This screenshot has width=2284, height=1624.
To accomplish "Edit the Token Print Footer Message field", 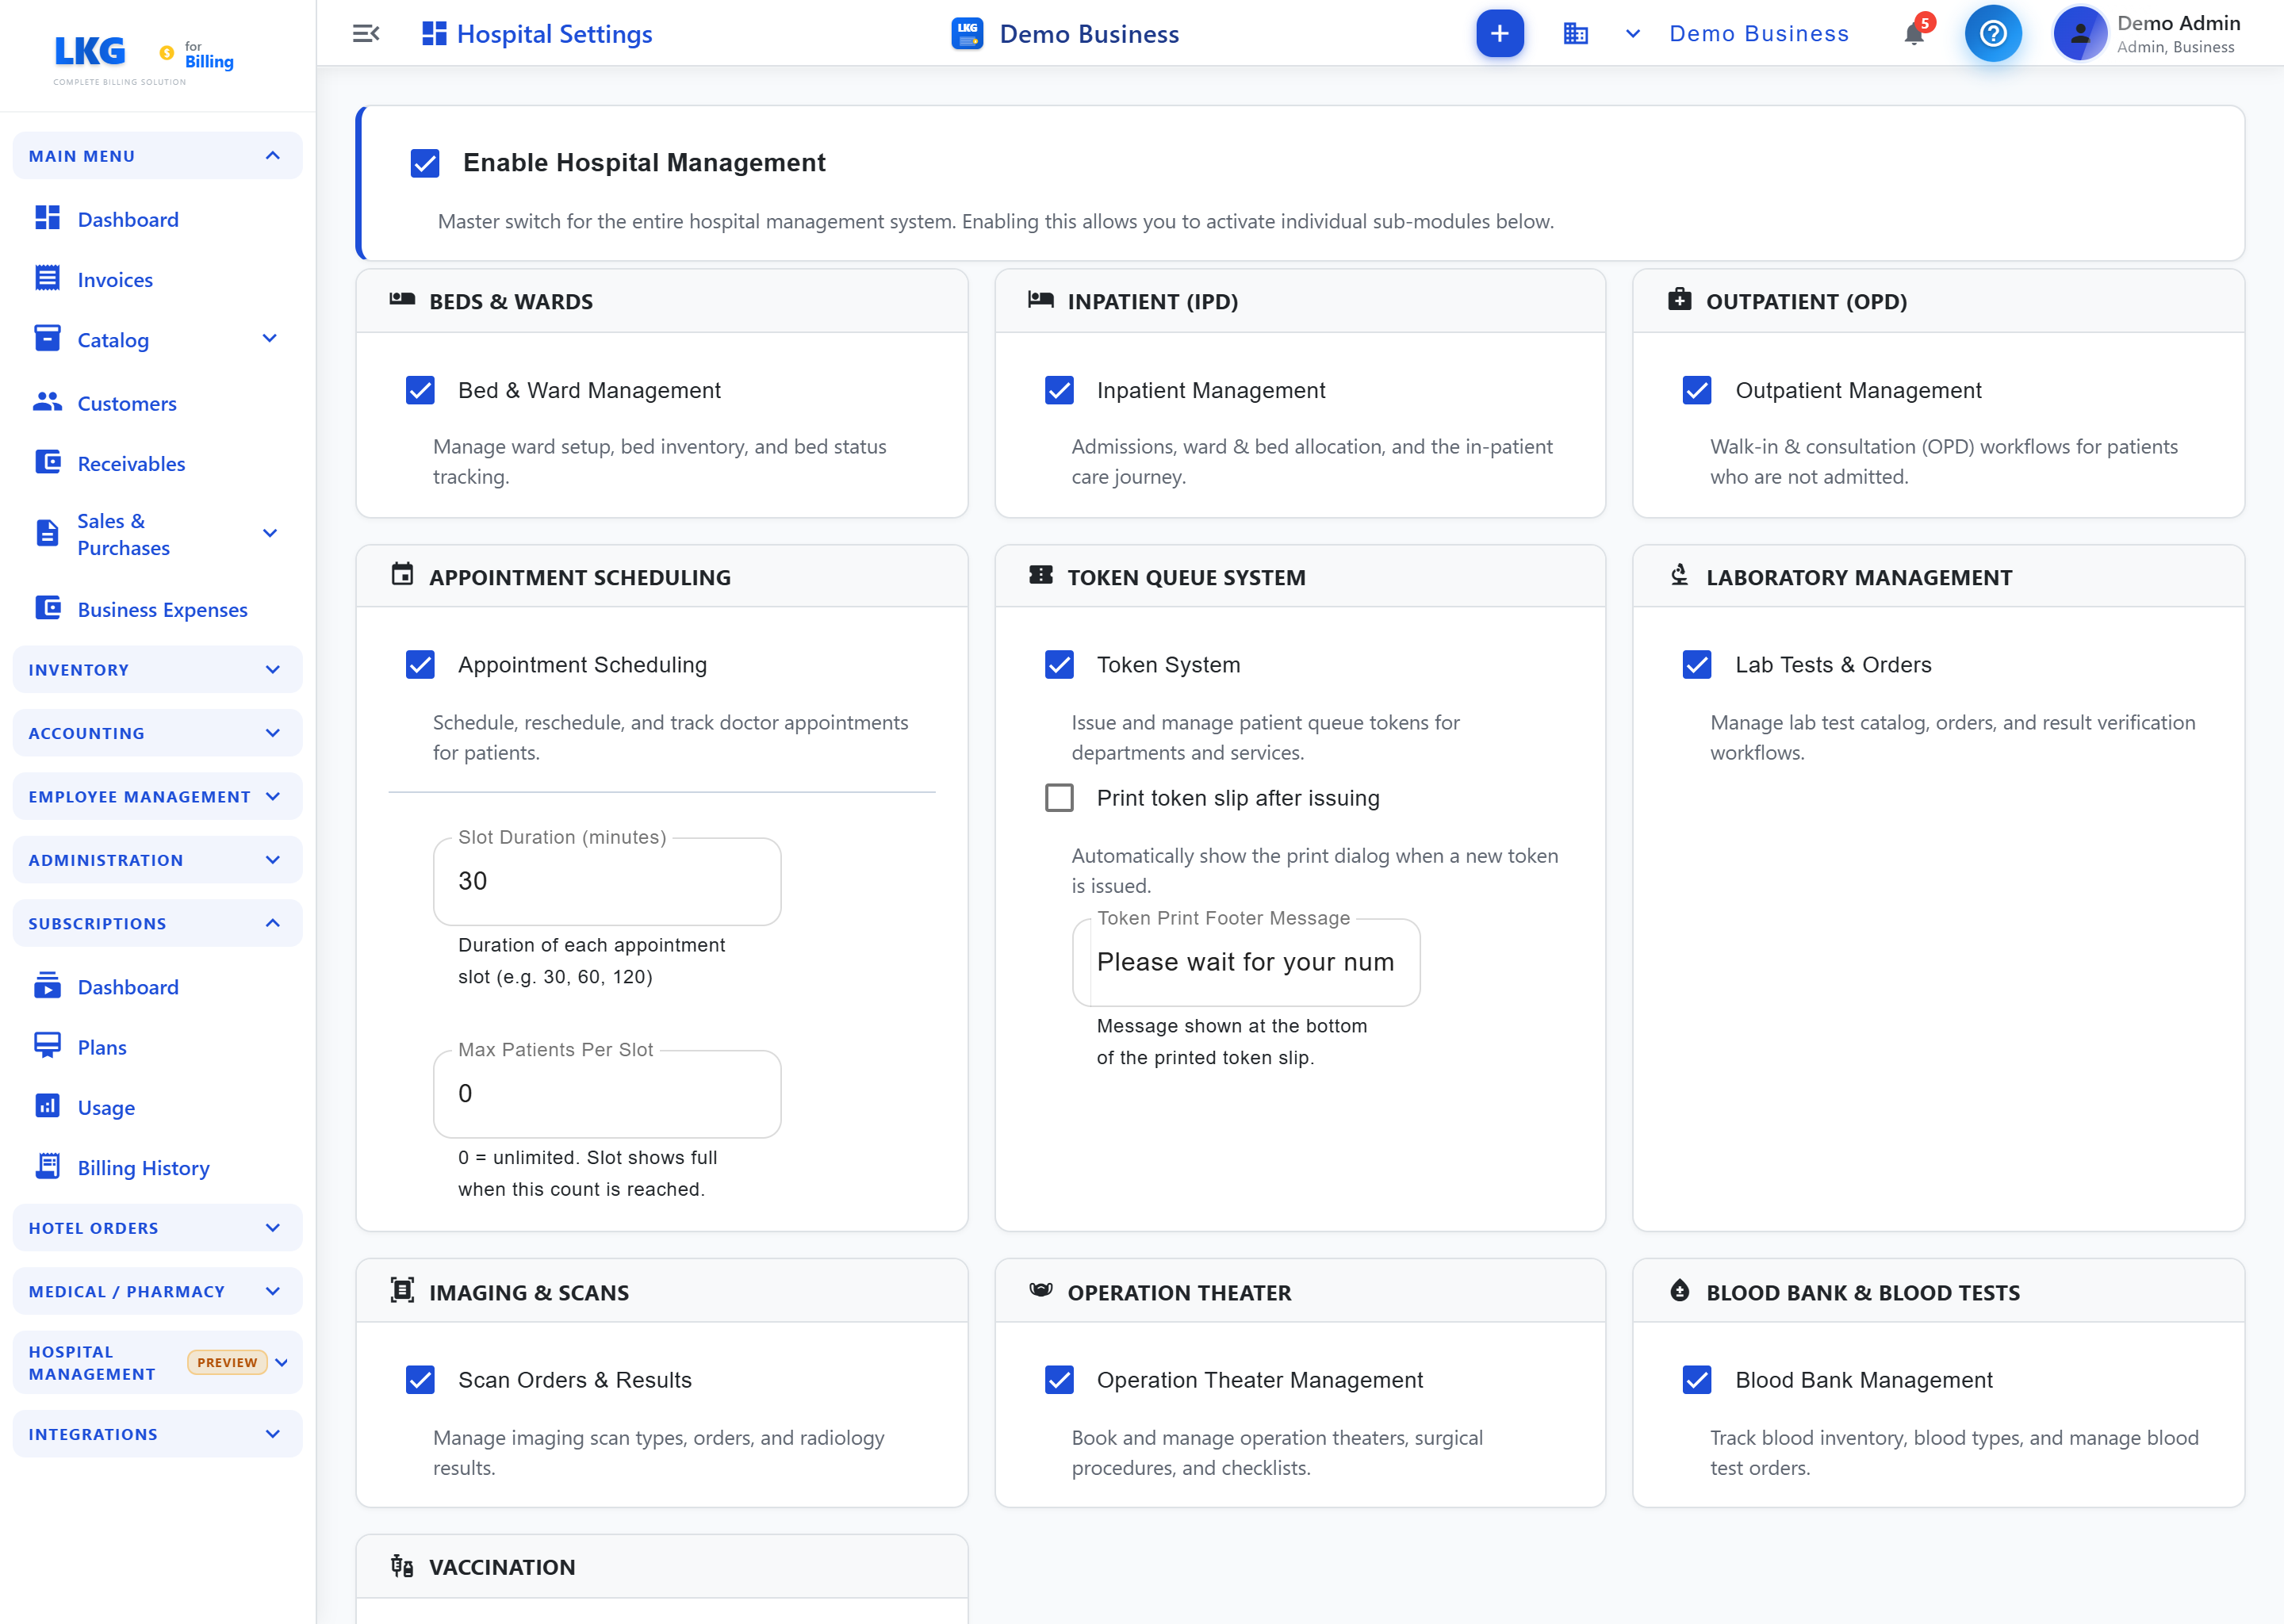I will coord(1246,962).
